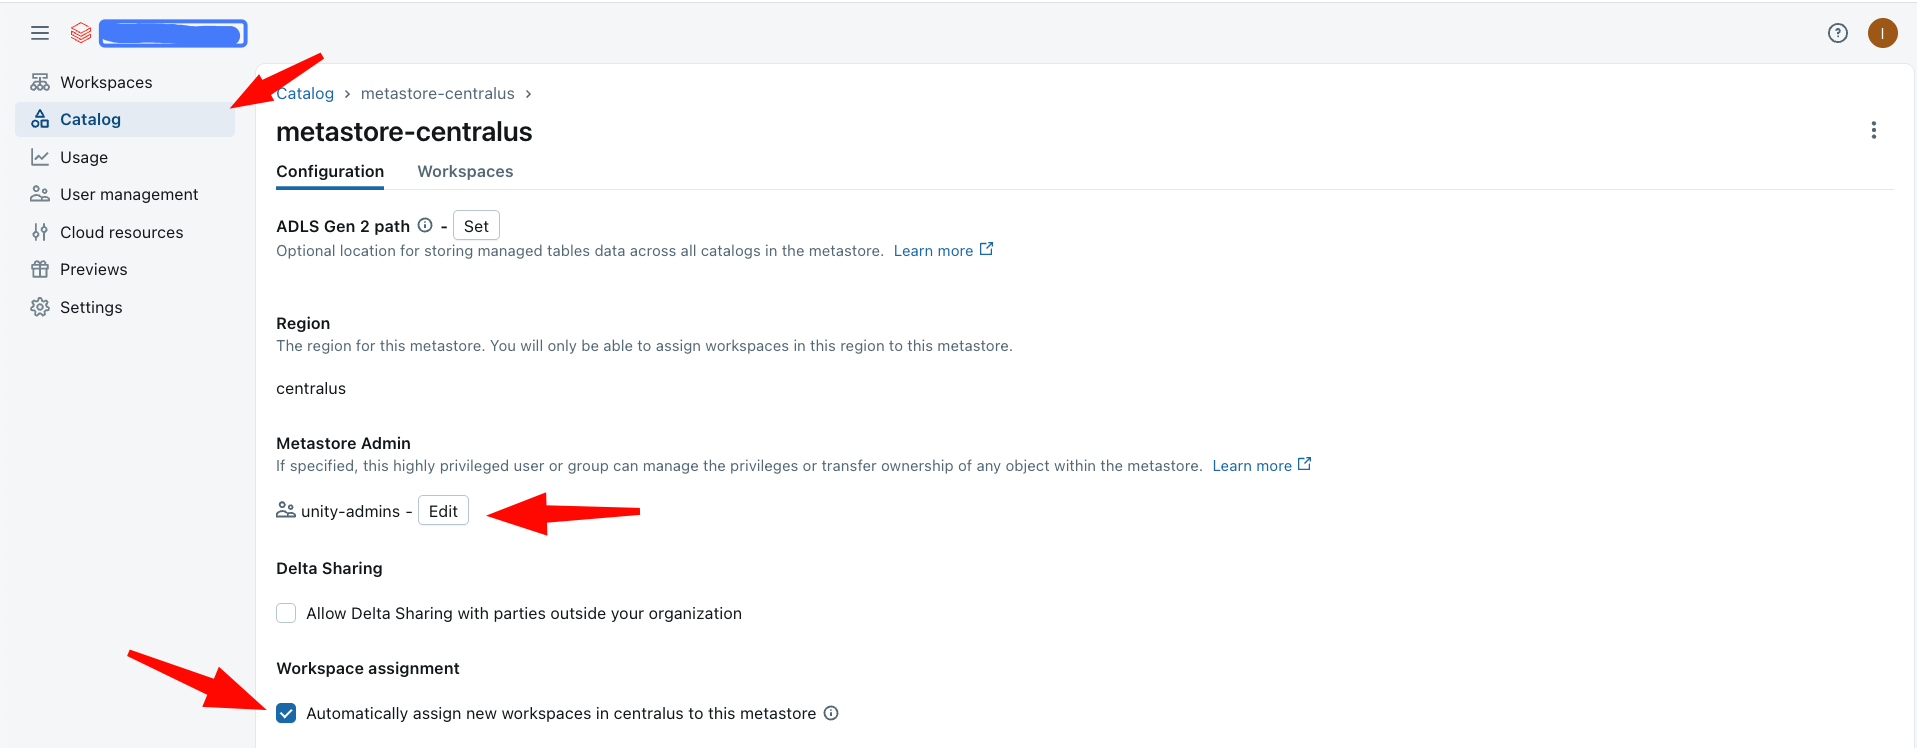Click Set button for ADLS Gen 2 path
Viewport: 1917px width, 748px height.
(476, 226)
